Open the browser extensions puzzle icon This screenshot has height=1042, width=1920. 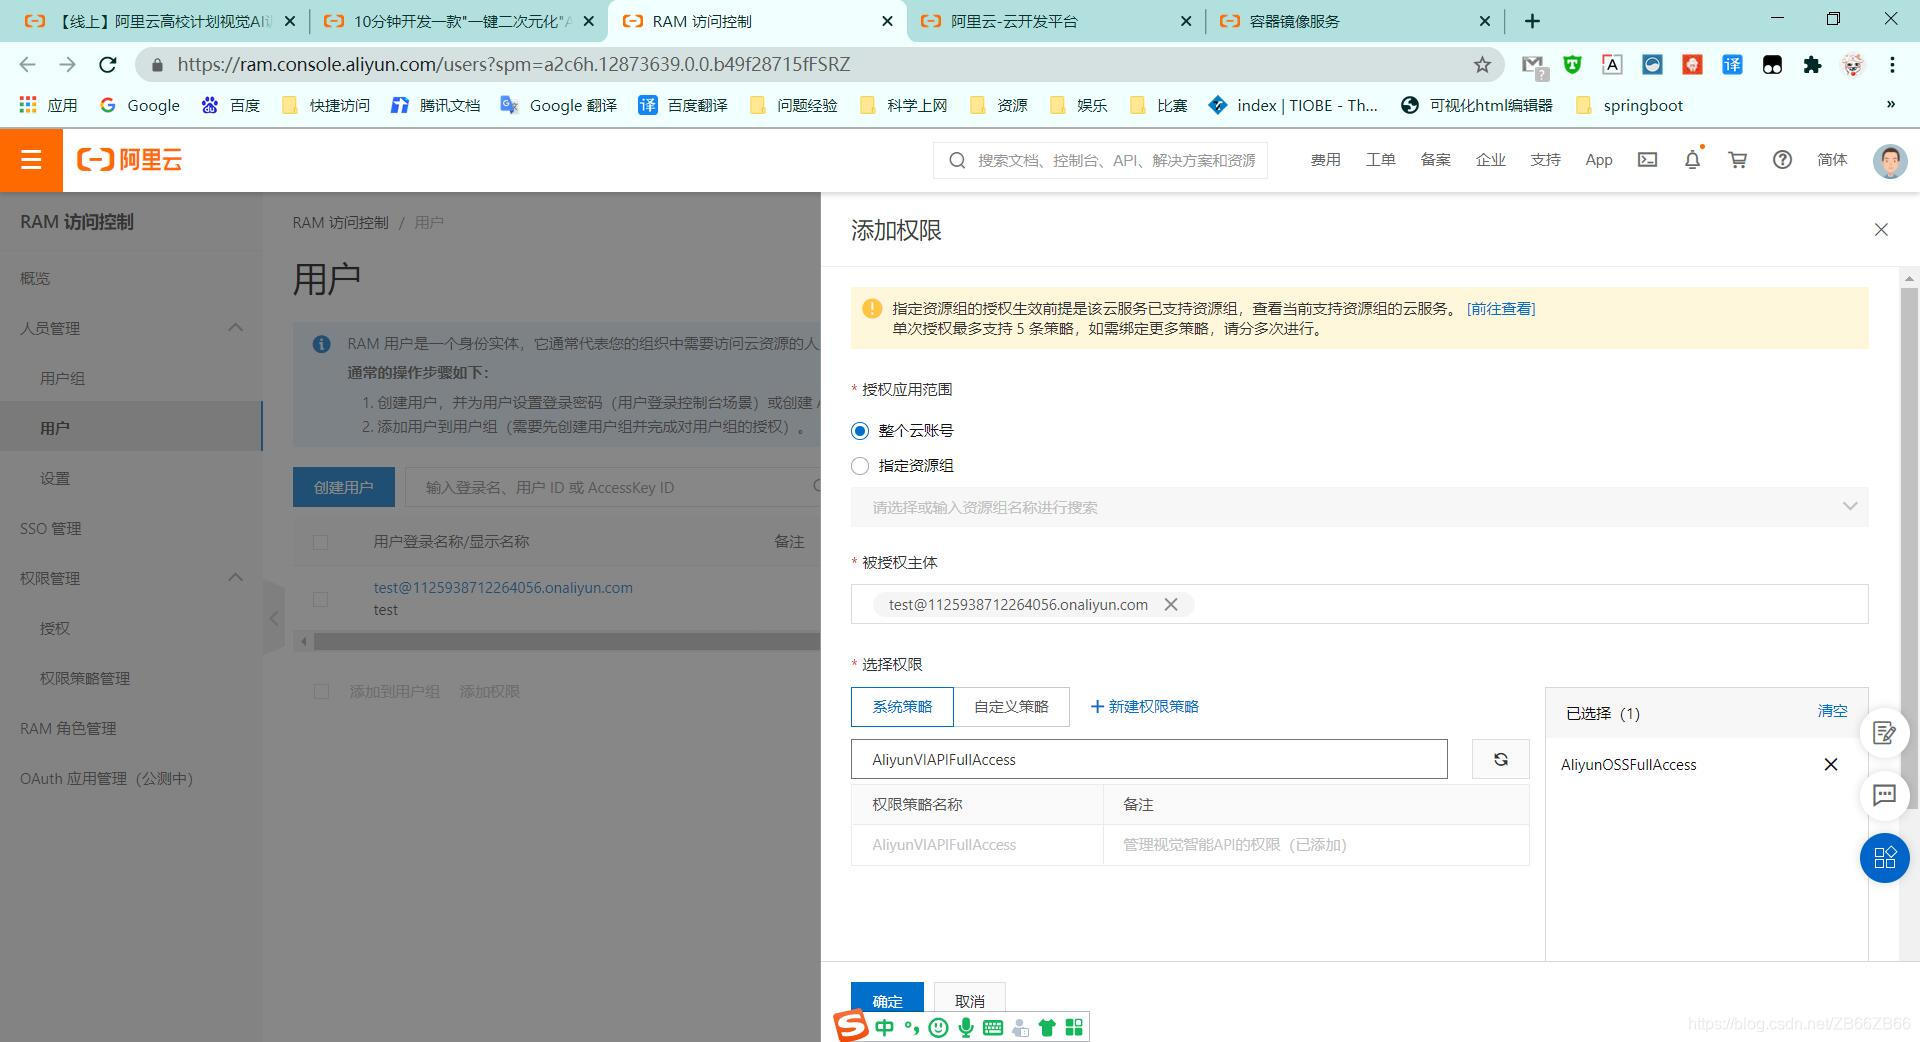point(1812,65)
